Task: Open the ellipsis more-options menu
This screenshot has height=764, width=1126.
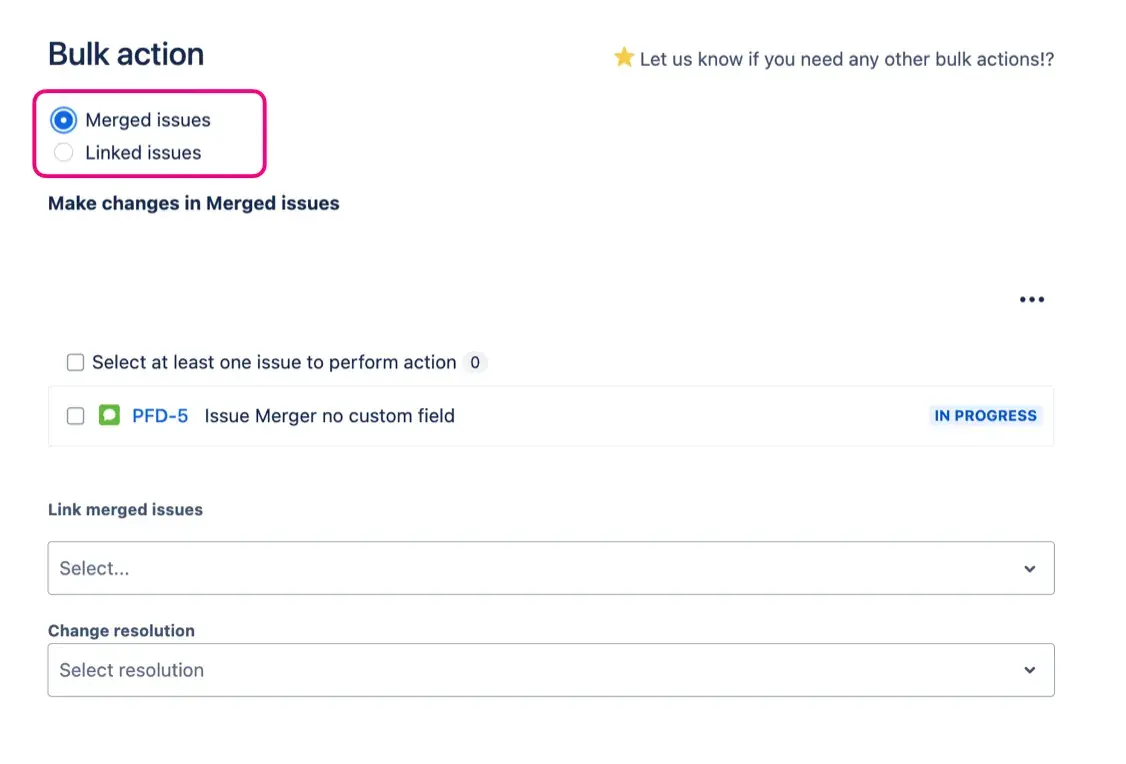Action: coord(1031,298)
